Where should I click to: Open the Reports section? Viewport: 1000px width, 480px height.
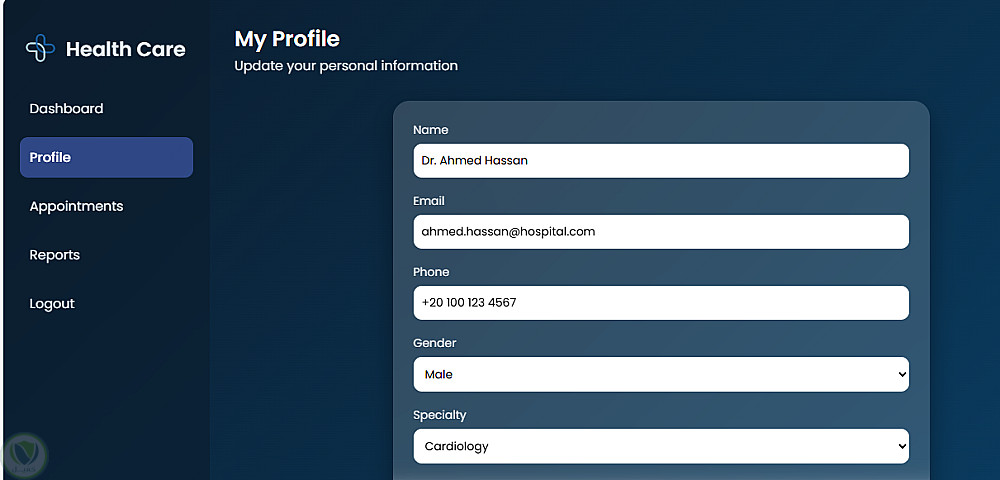[55, 255]
